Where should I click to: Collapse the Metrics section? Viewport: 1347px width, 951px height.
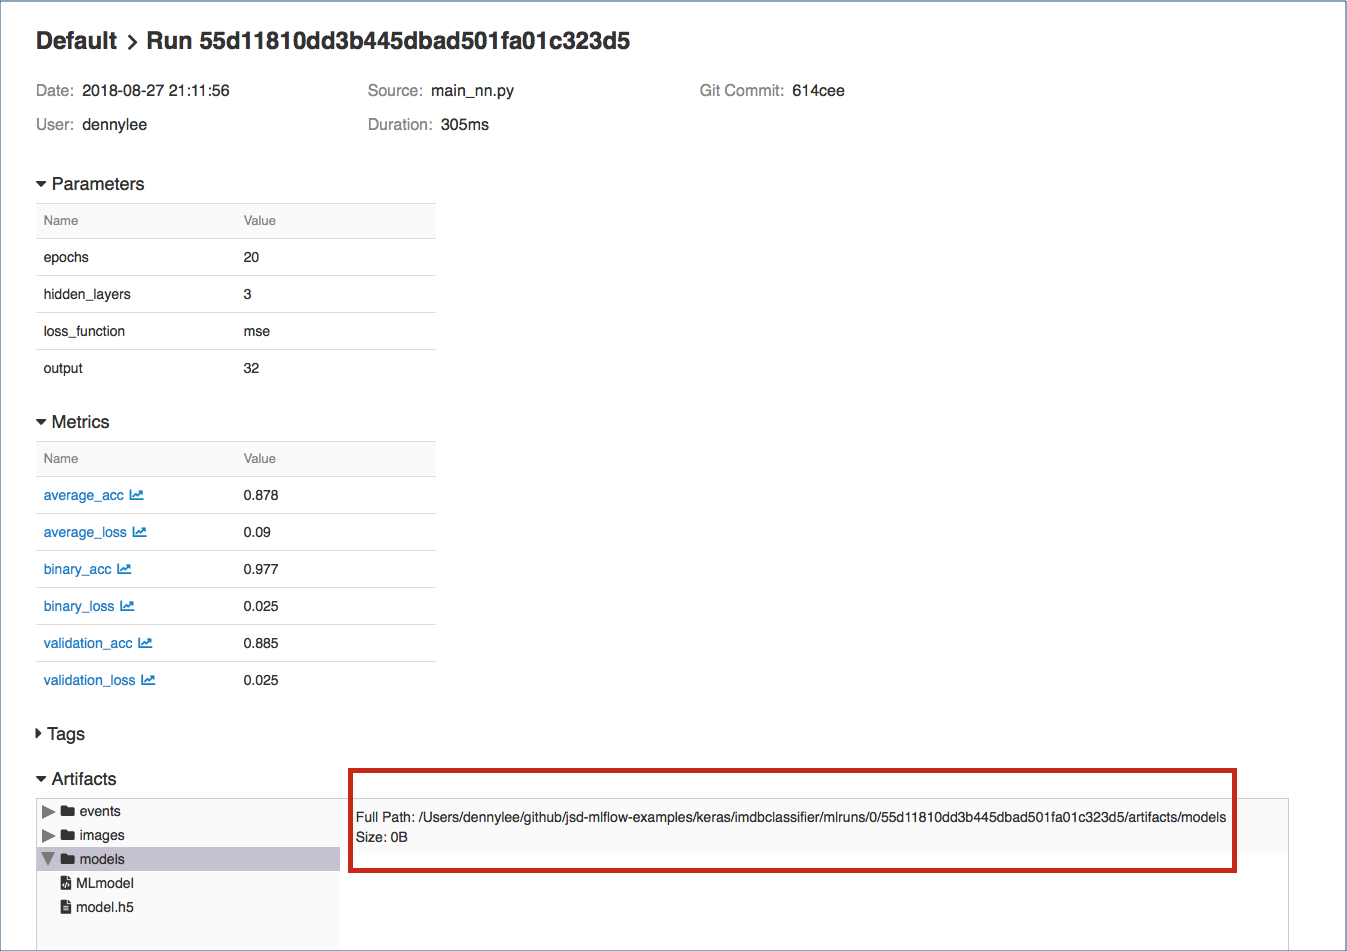pyautogui.click(x=41, y=422)
